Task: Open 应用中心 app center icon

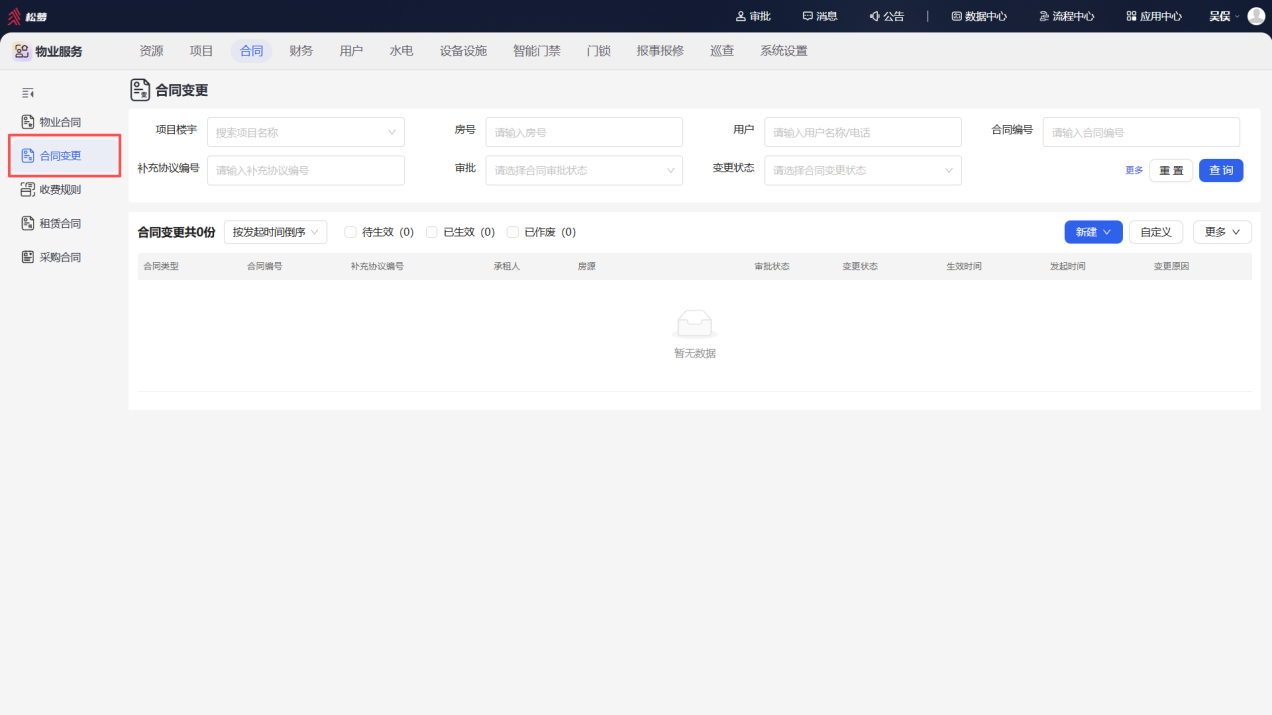Action: point(1131,16)
